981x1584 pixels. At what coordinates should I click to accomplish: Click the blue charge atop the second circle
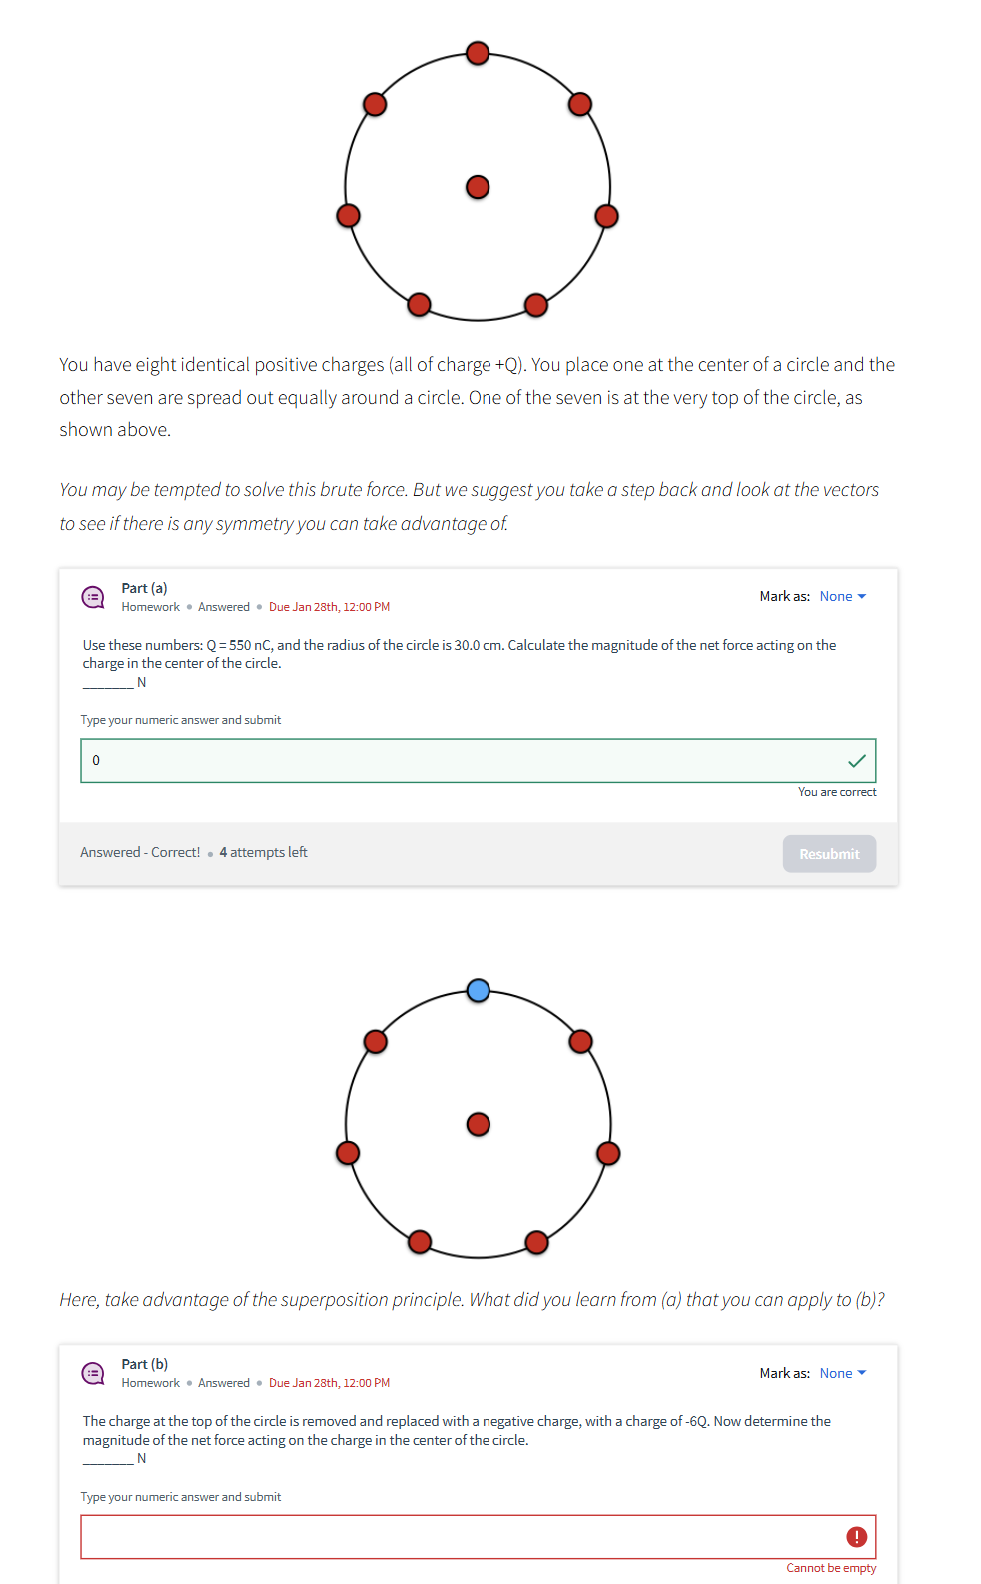point(478,990)
